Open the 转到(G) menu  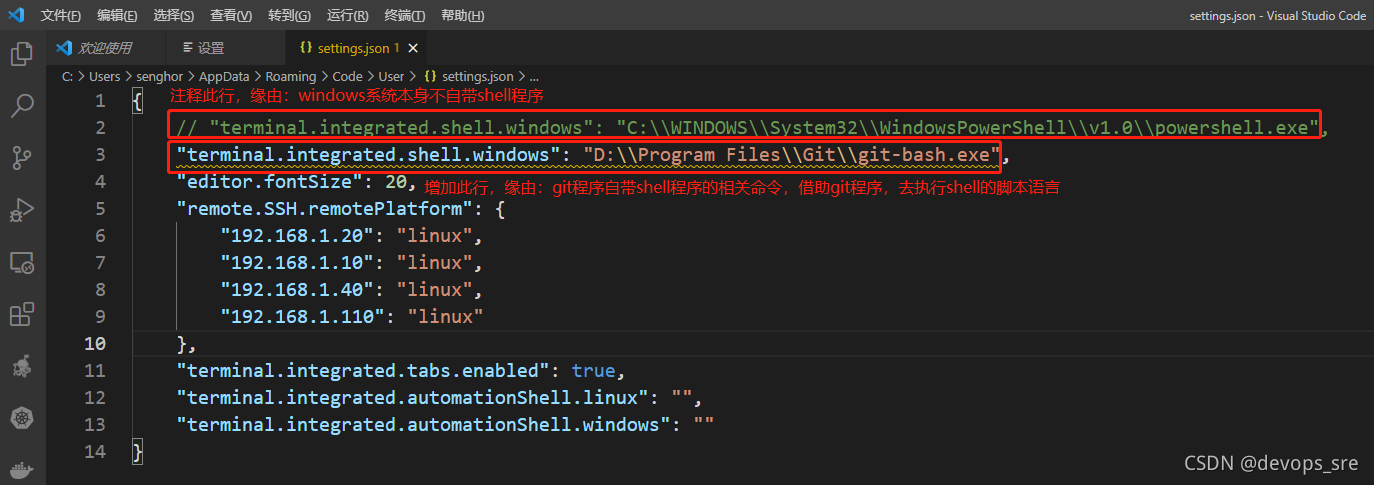pos(289,16)
